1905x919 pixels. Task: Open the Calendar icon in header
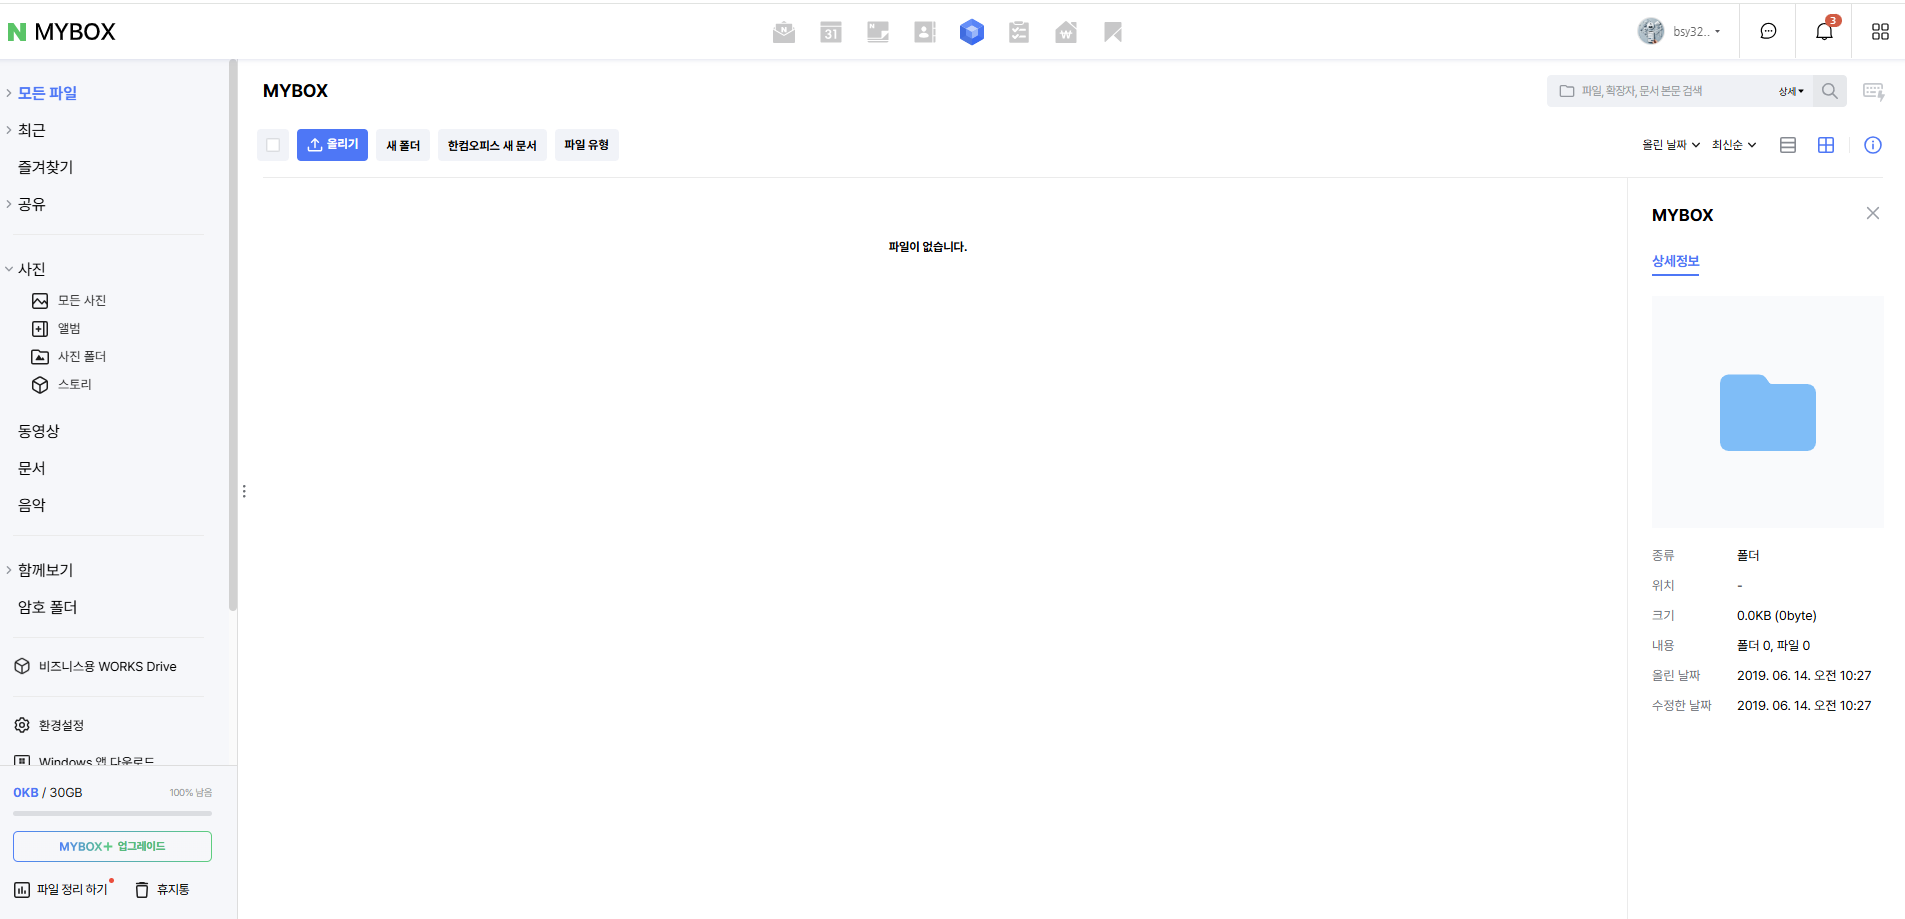pos(831,32)
